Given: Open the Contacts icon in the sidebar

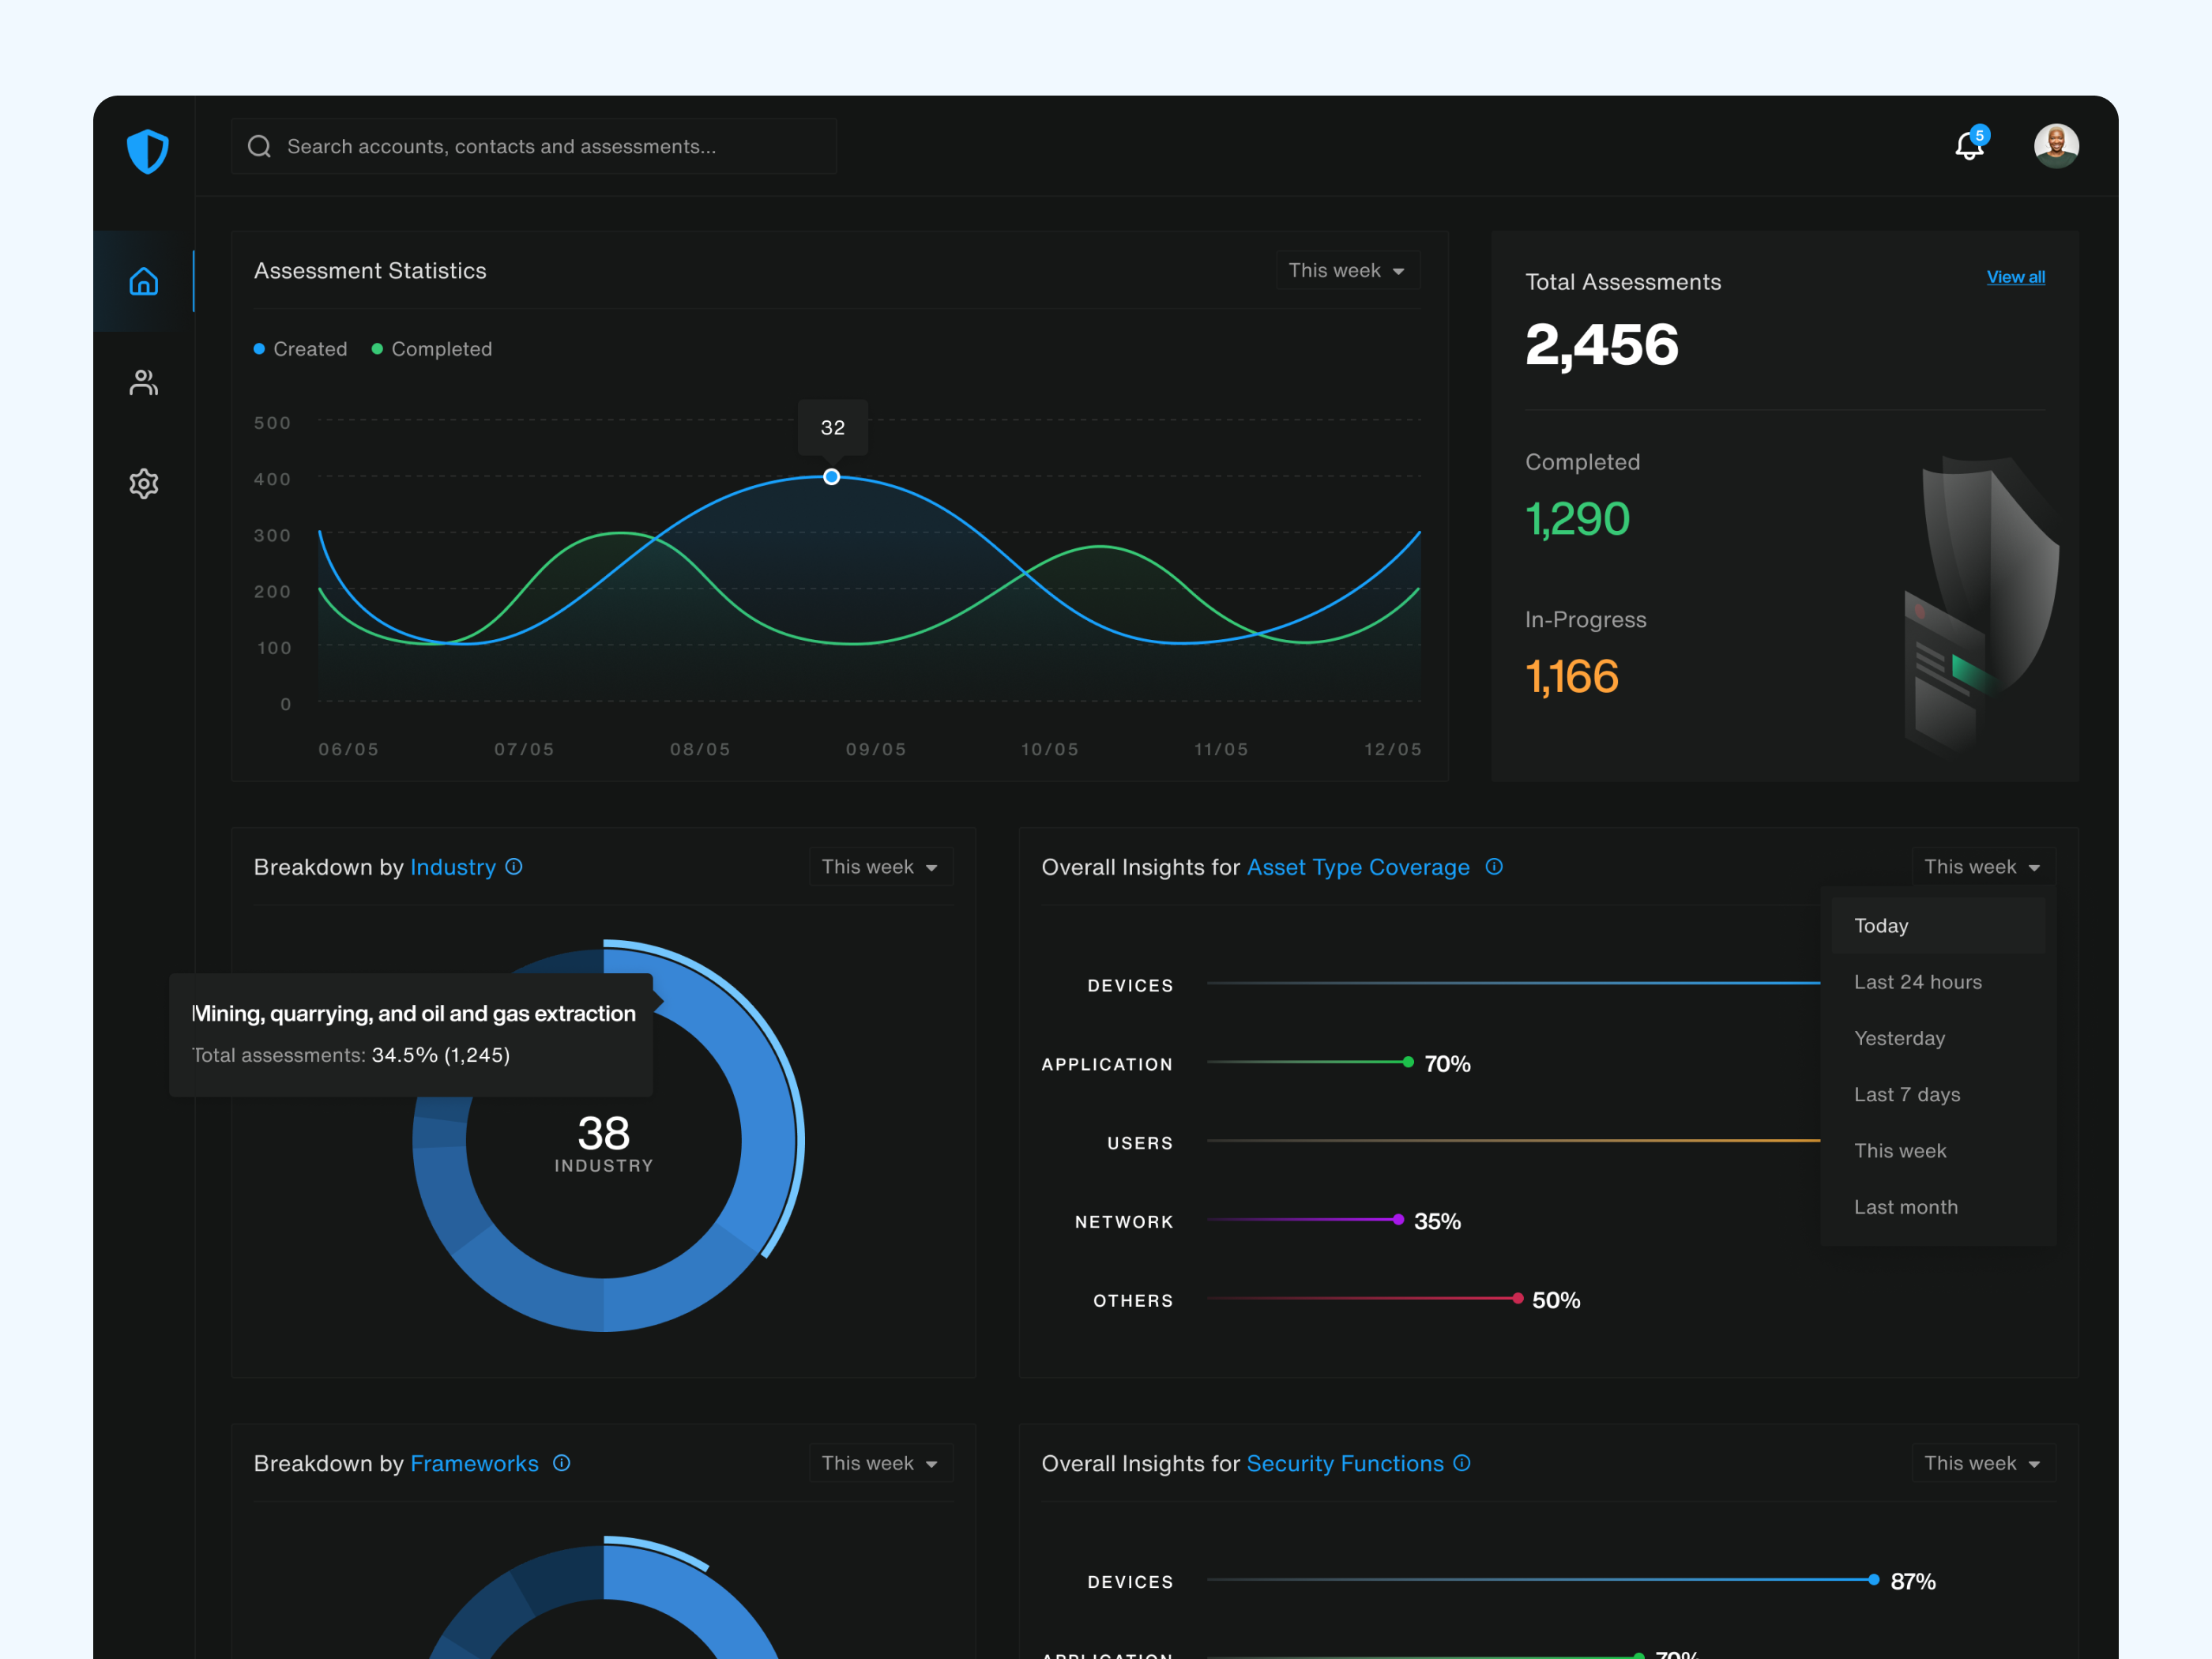Looking at the screenshot, I should (143, 382).
